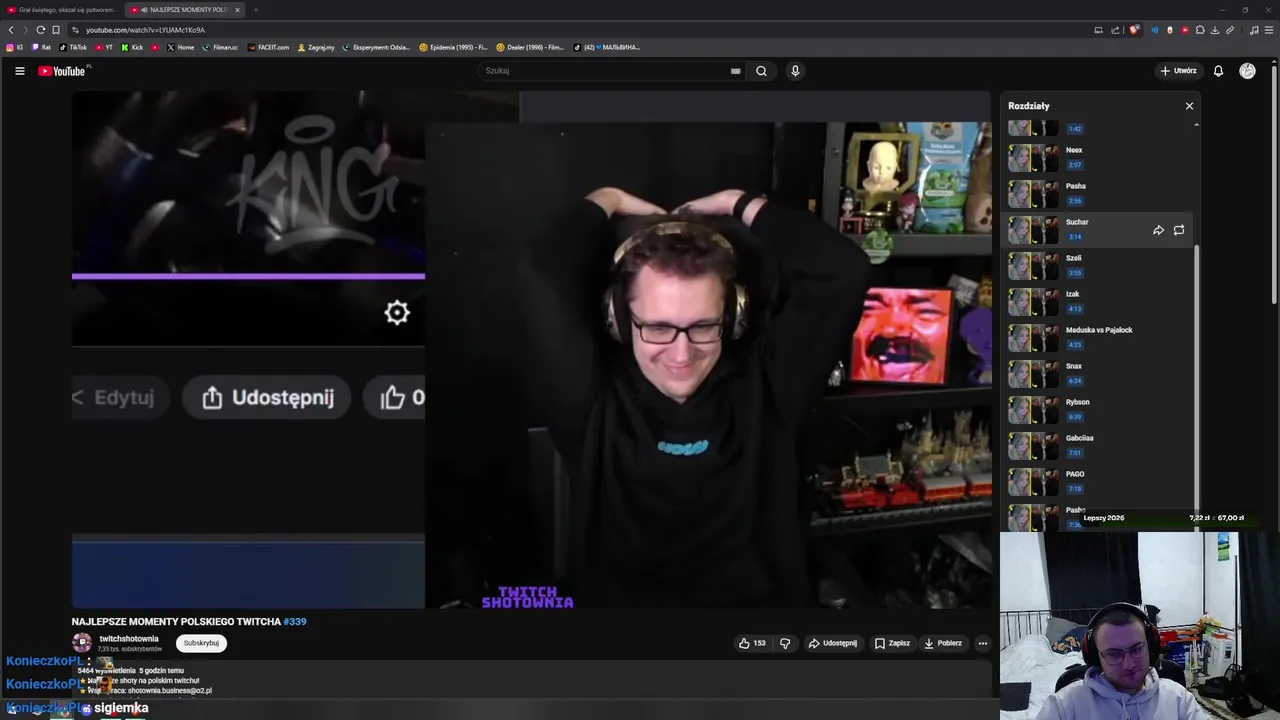This screenshot has width=1280, height=720.
Task: Jump to Meduska vs Pajalock chapter
Action: click(1098, 338)
